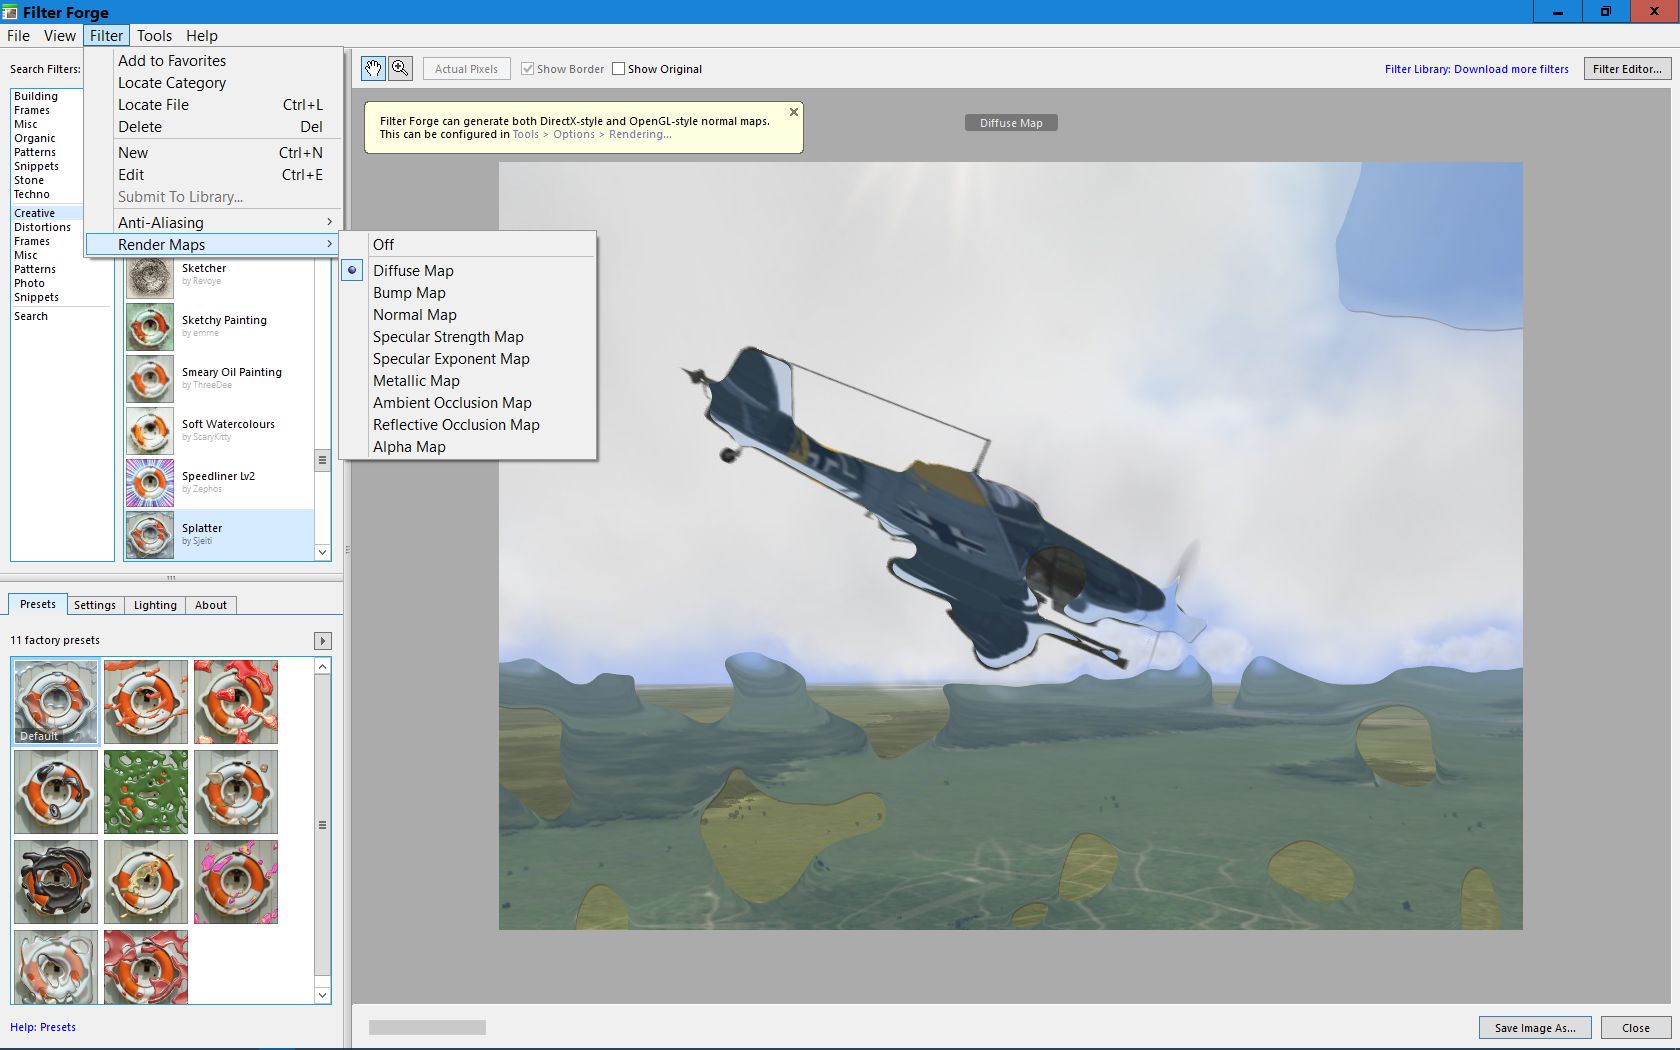Select the pink splatter preset thumbnail

(x=236, y=882)
